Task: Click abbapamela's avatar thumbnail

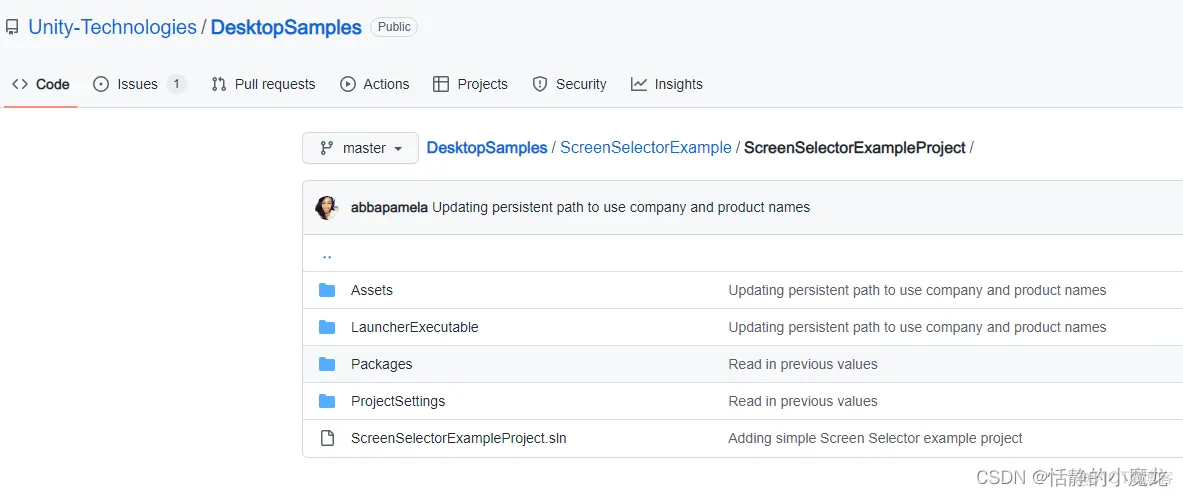Action: tap(327, 208)
